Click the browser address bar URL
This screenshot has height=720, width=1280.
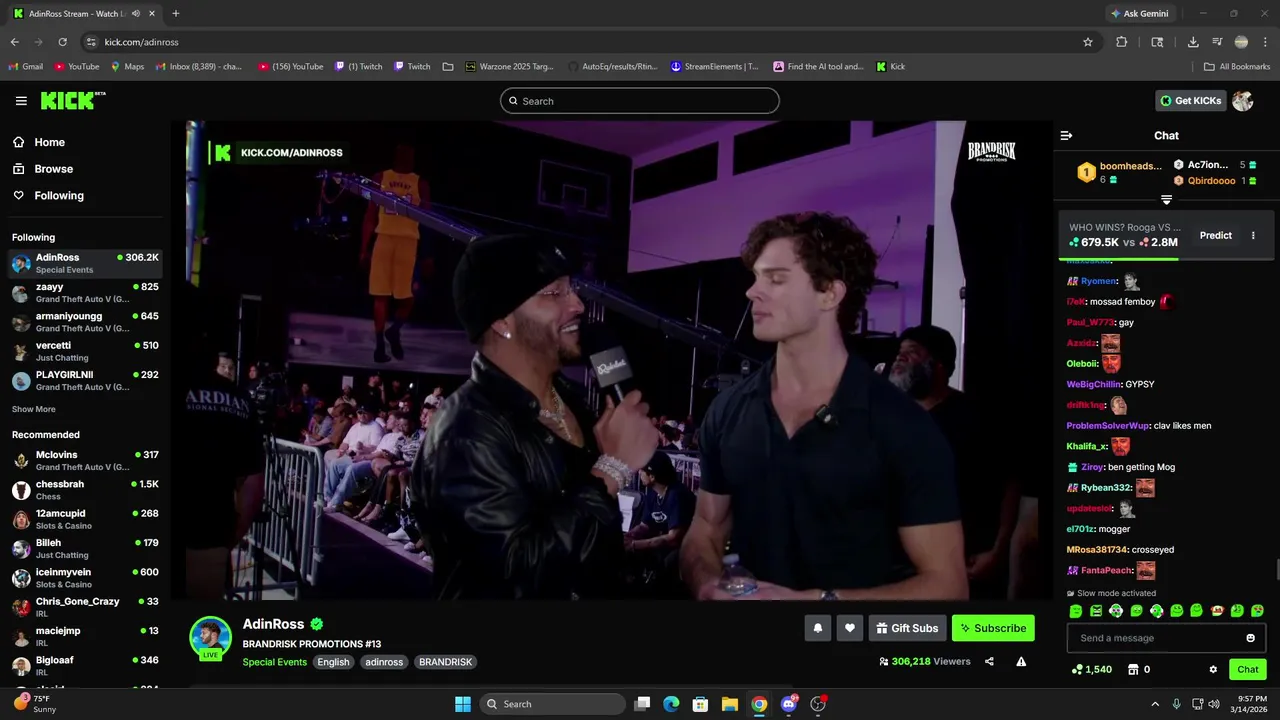tap(141, 42)
